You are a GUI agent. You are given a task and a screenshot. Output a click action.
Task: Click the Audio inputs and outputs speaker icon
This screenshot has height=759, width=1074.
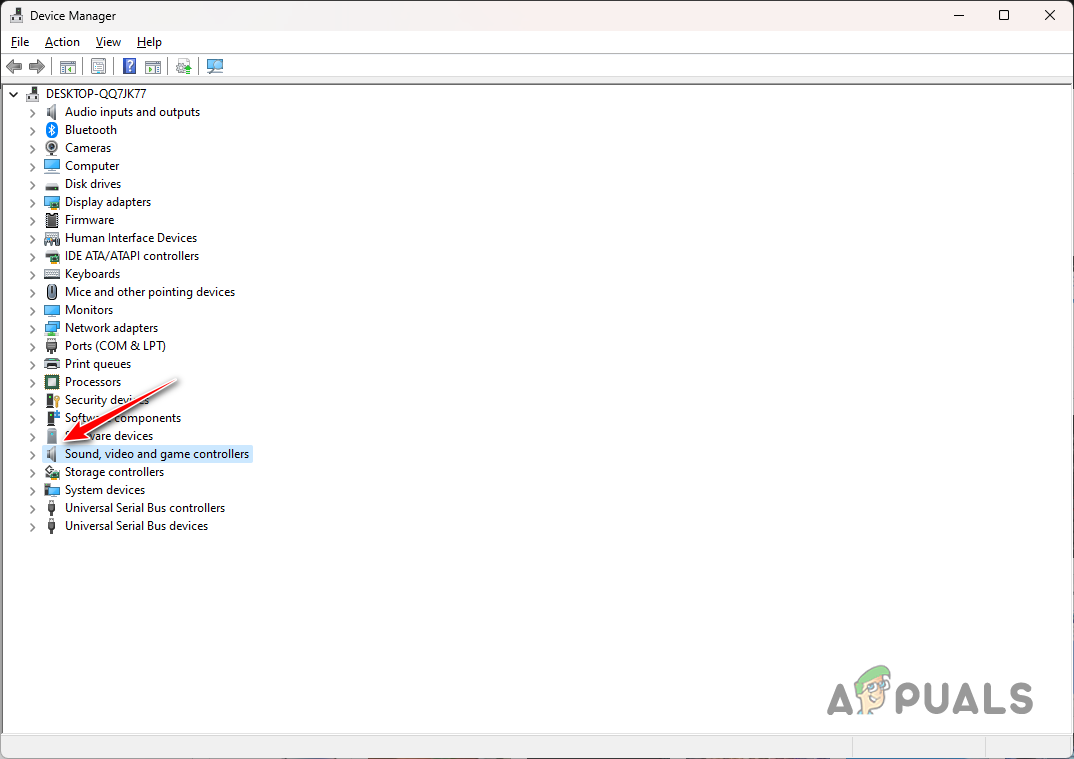click(52, 112)
